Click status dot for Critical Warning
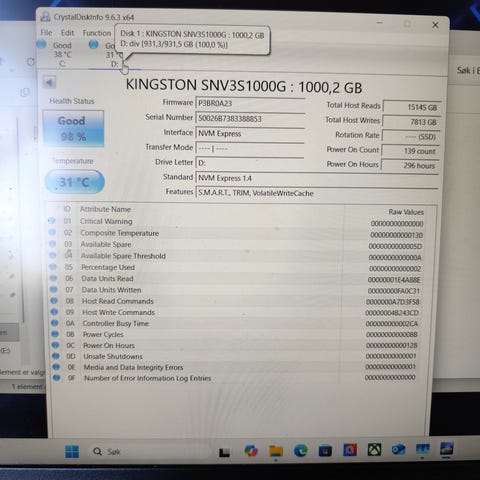The image size is (480, 480). point(52,221)
